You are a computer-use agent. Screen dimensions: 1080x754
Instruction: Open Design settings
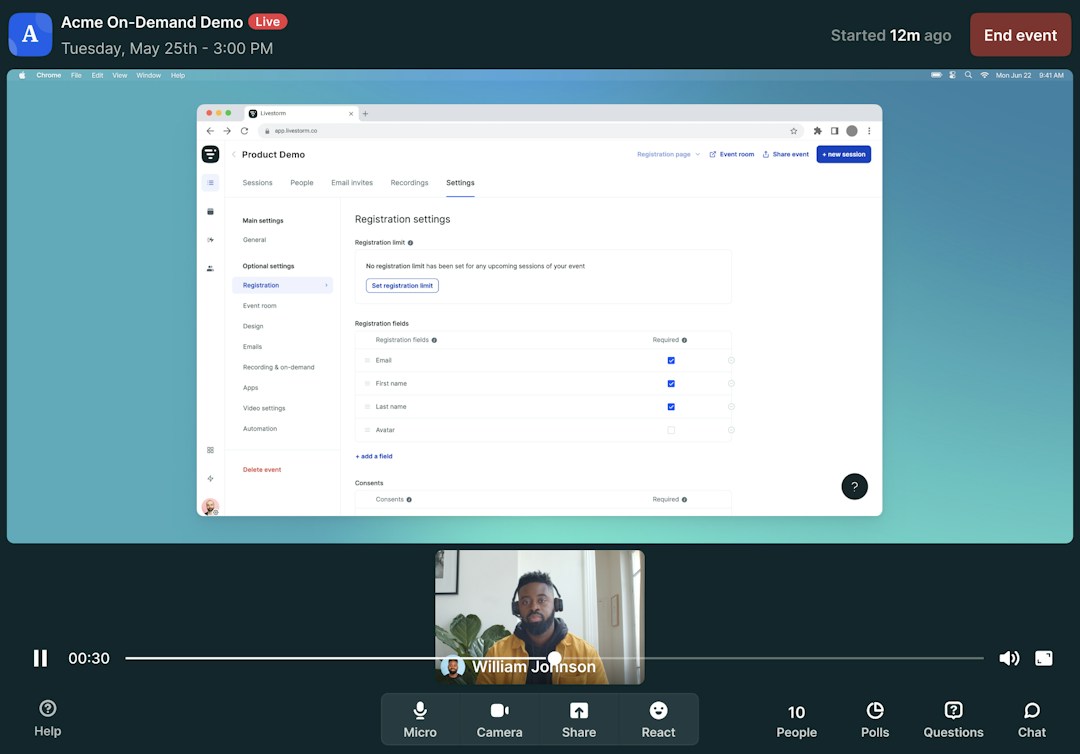[x=253, y=326]
